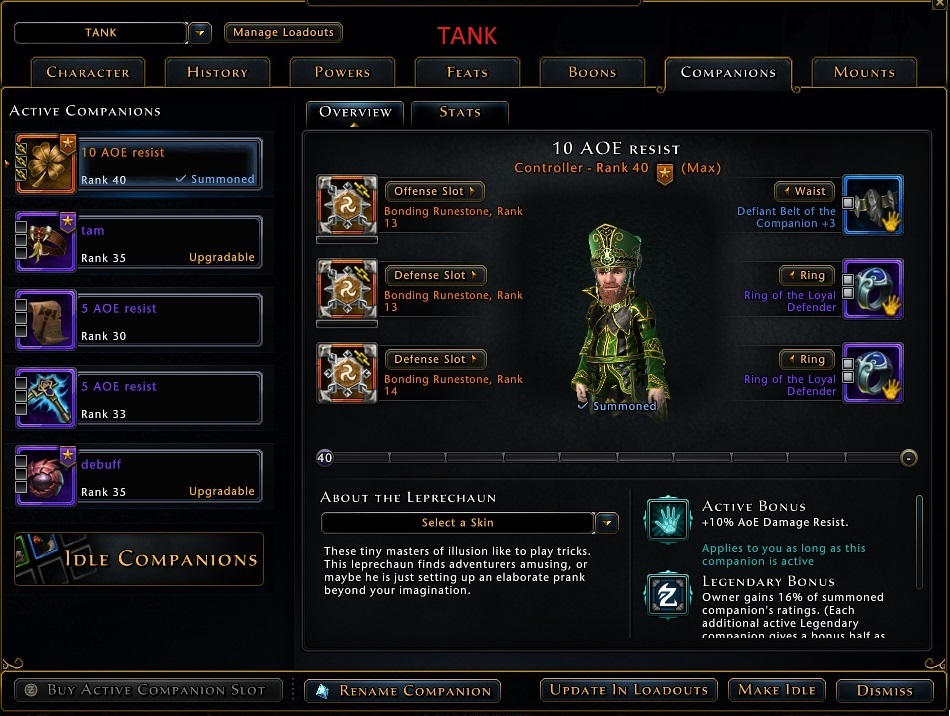The image size is (950, 716).
Task: Switch to the Mounts tab
Action: coord(864,73)
